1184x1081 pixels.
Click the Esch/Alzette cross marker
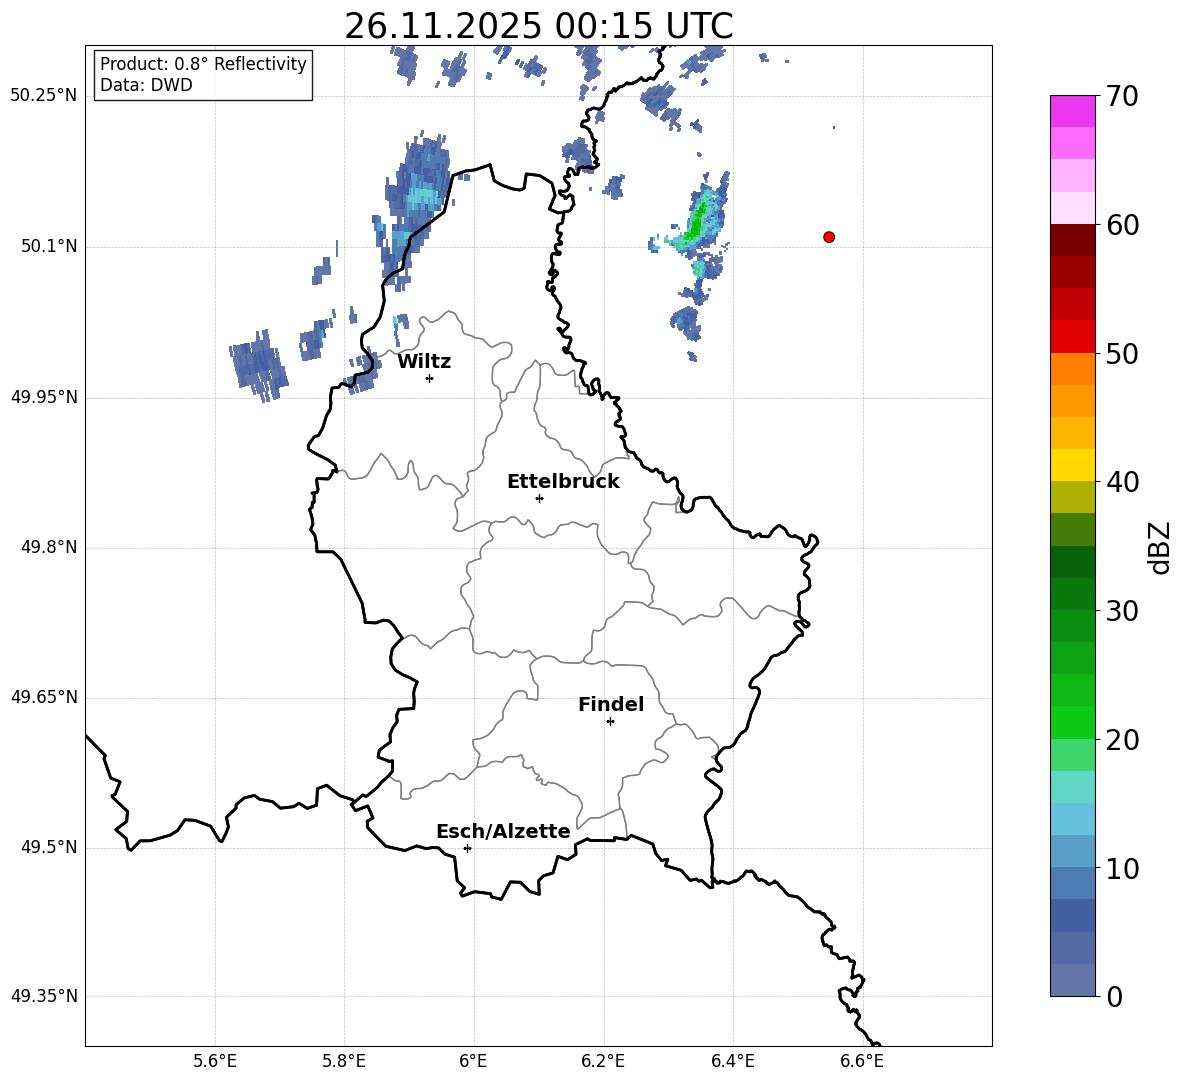click(x=467, y=848)
